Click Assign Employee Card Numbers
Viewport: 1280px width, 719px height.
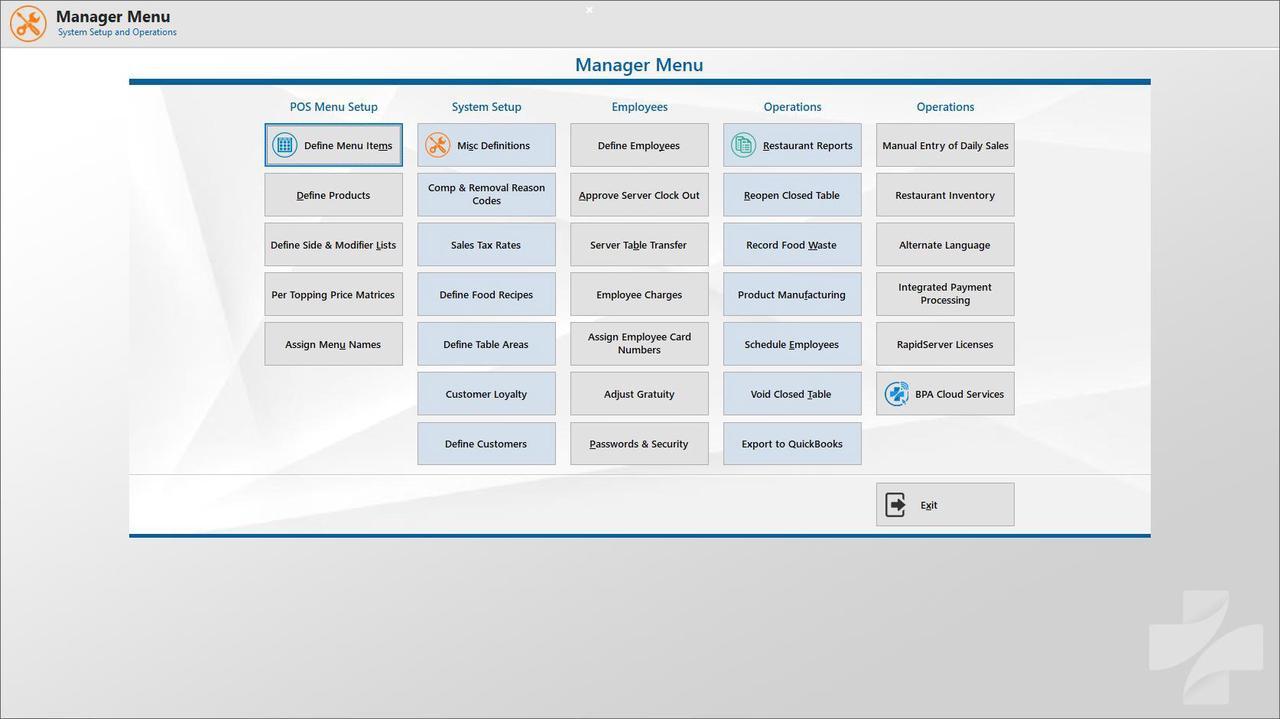(640, 344)
